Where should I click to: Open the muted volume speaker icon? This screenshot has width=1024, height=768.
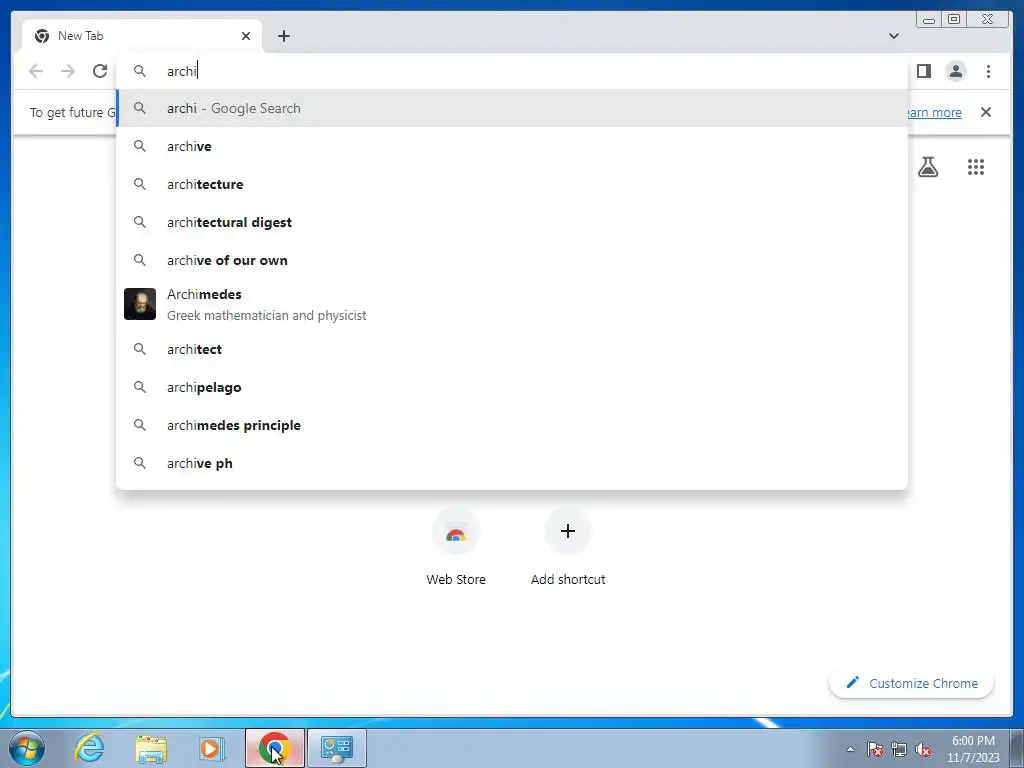[x=923, y=750]
